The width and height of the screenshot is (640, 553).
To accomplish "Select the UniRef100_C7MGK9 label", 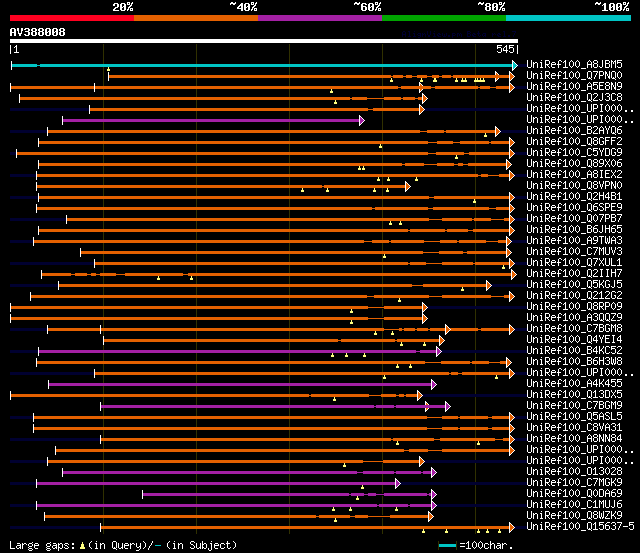I will (574, 483).
